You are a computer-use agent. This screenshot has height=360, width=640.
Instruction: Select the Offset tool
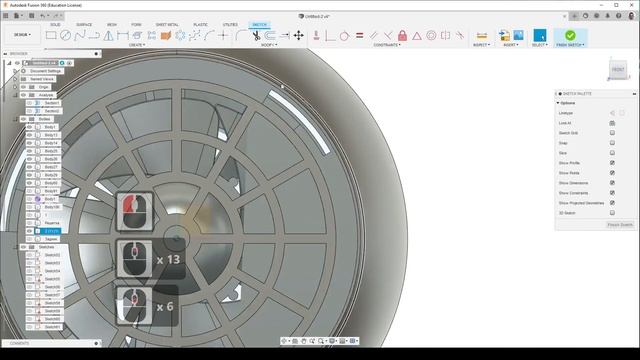pos(270,36)
